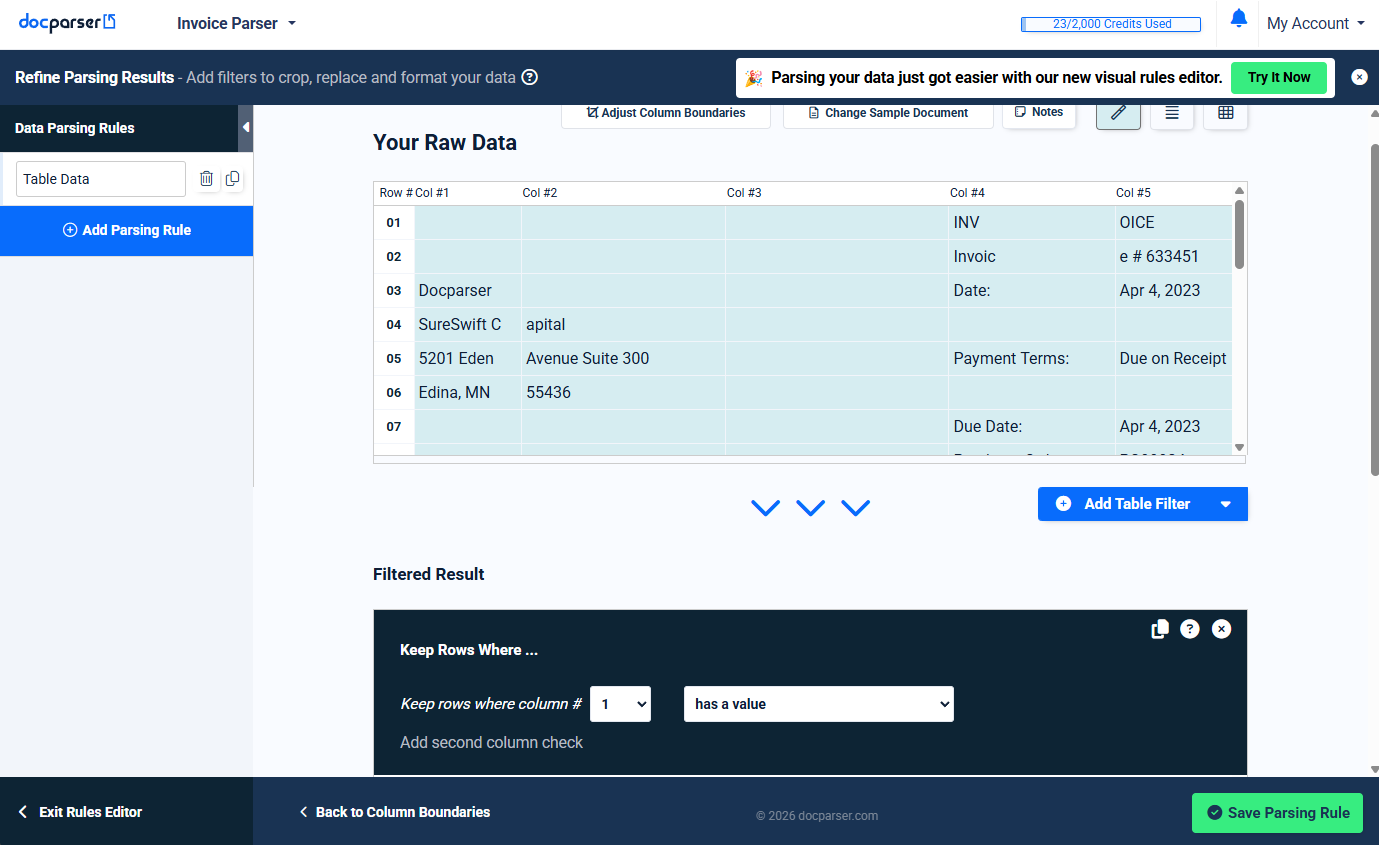Click the help icon beside the heading
The width and height of the screenshot is (1379, 845).
(x=530, y=77)
